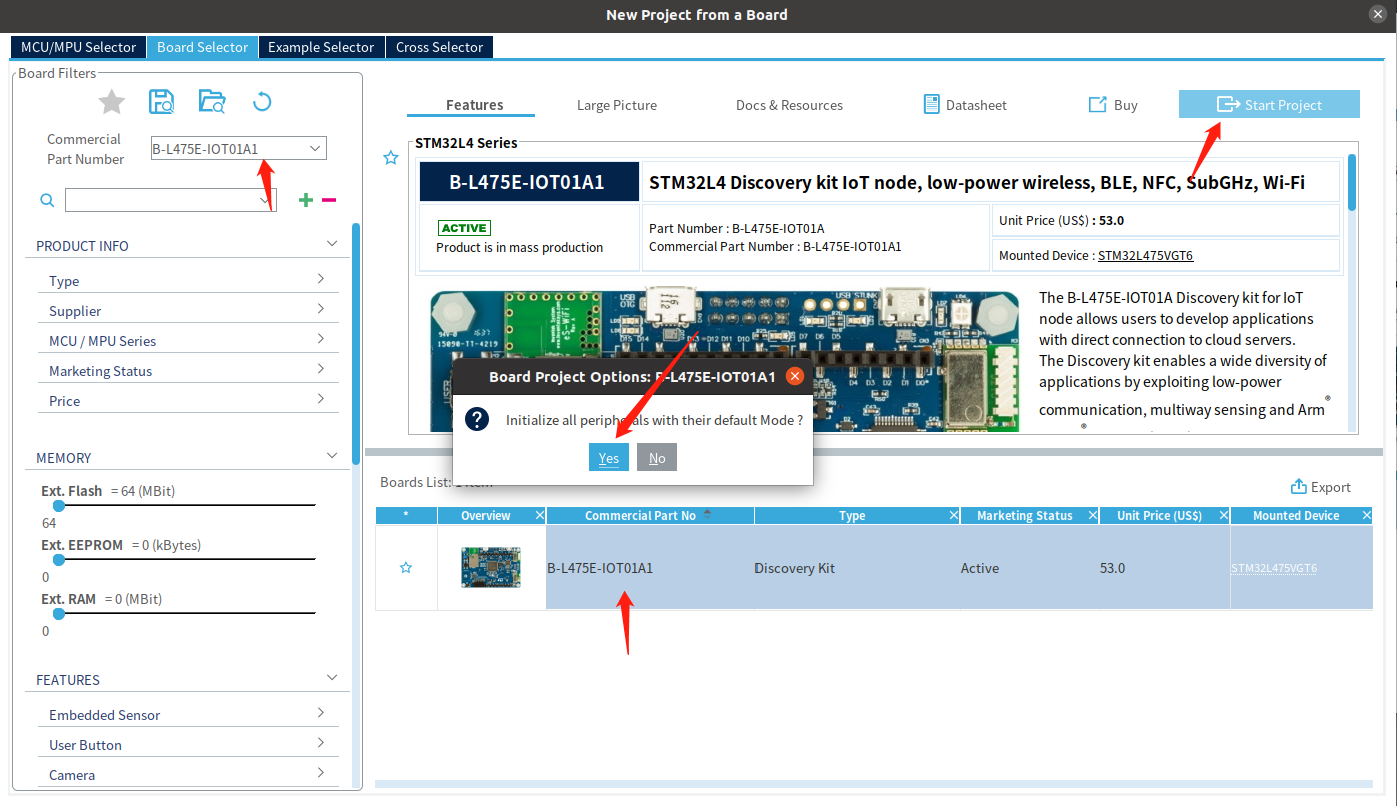The image size is (1397, 806).
Task: Click the board details vertical scrollbar
Action: click(1353, 181)
